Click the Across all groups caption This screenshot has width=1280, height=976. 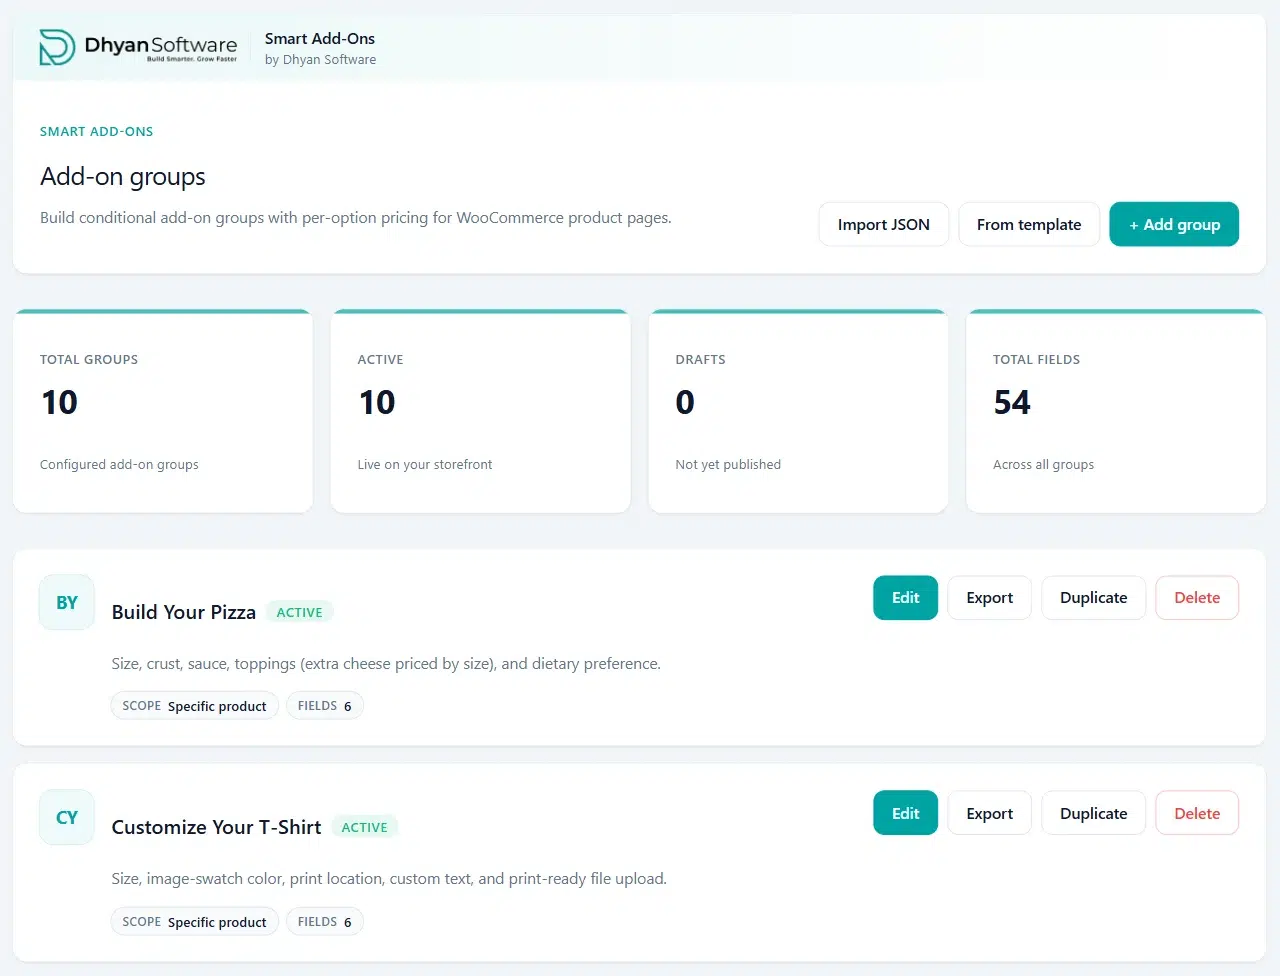coord(1043,464)
